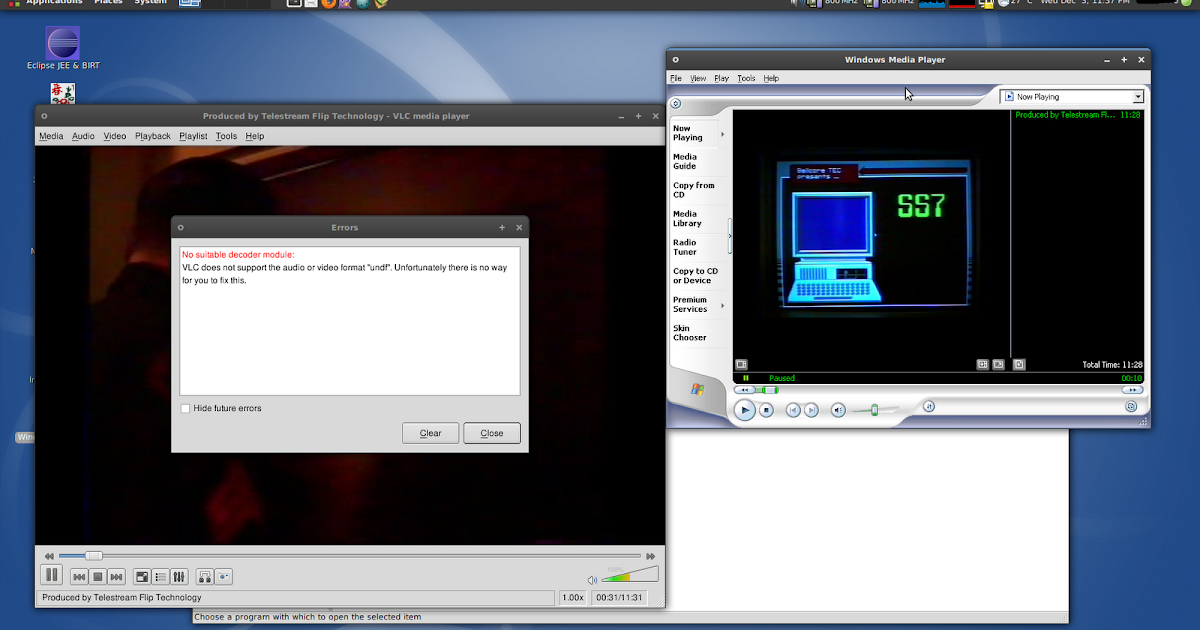Screen dimensions: 1200x630
Task: Switch WMP to skin mode
Action: tap(1131, 407)
